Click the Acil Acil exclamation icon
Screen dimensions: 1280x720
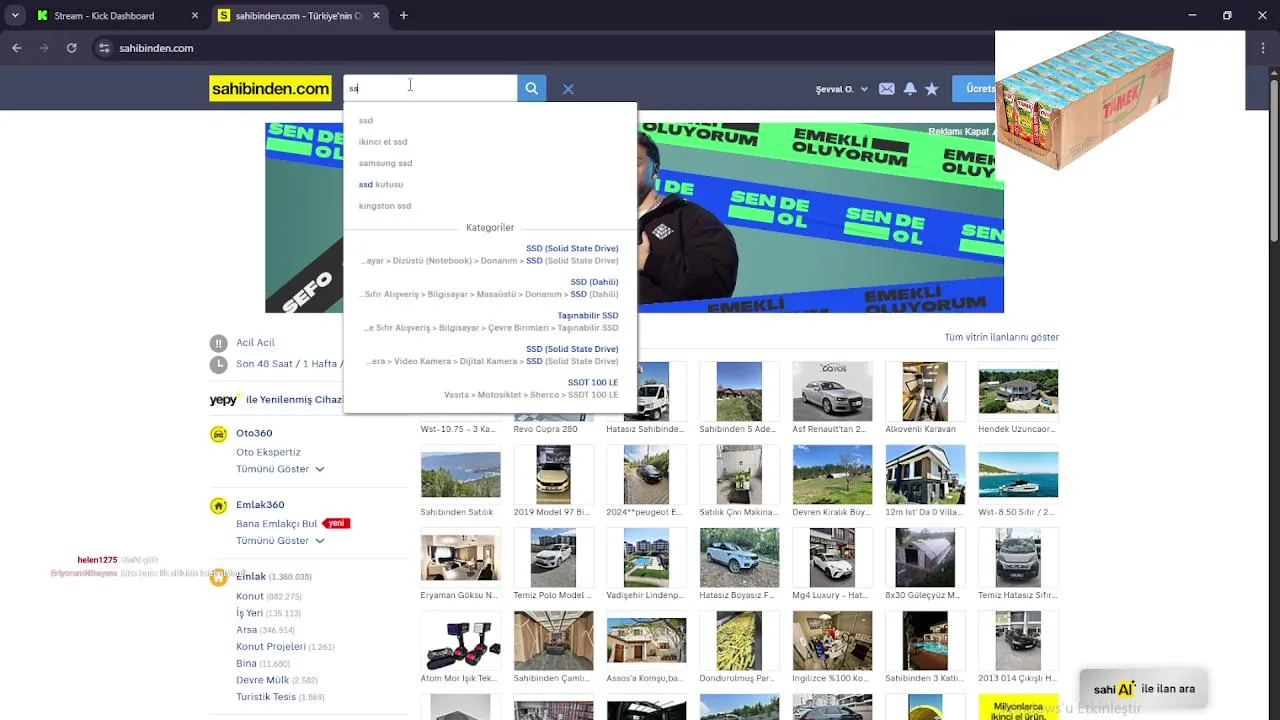tap(219, 343)
